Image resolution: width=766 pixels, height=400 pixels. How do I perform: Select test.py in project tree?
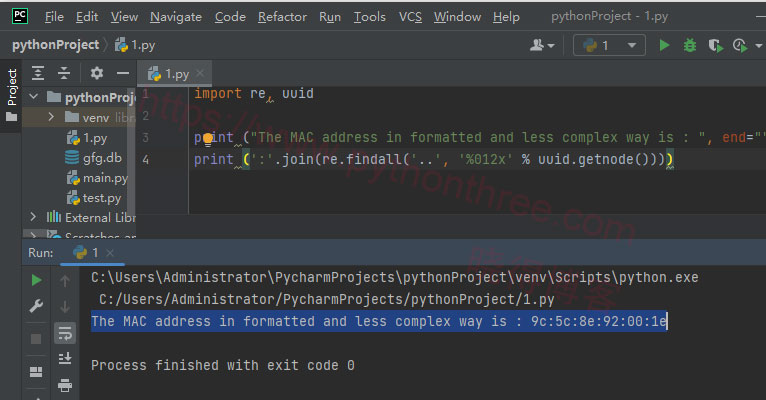click(x=94, y=198)
